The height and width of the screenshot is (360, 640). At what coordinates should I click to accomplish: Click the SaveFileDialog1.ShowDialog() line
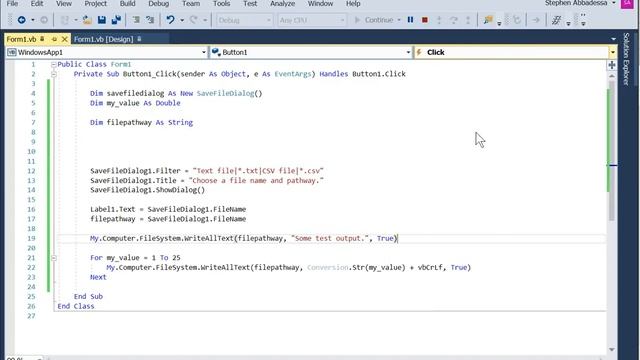[148, 190]
